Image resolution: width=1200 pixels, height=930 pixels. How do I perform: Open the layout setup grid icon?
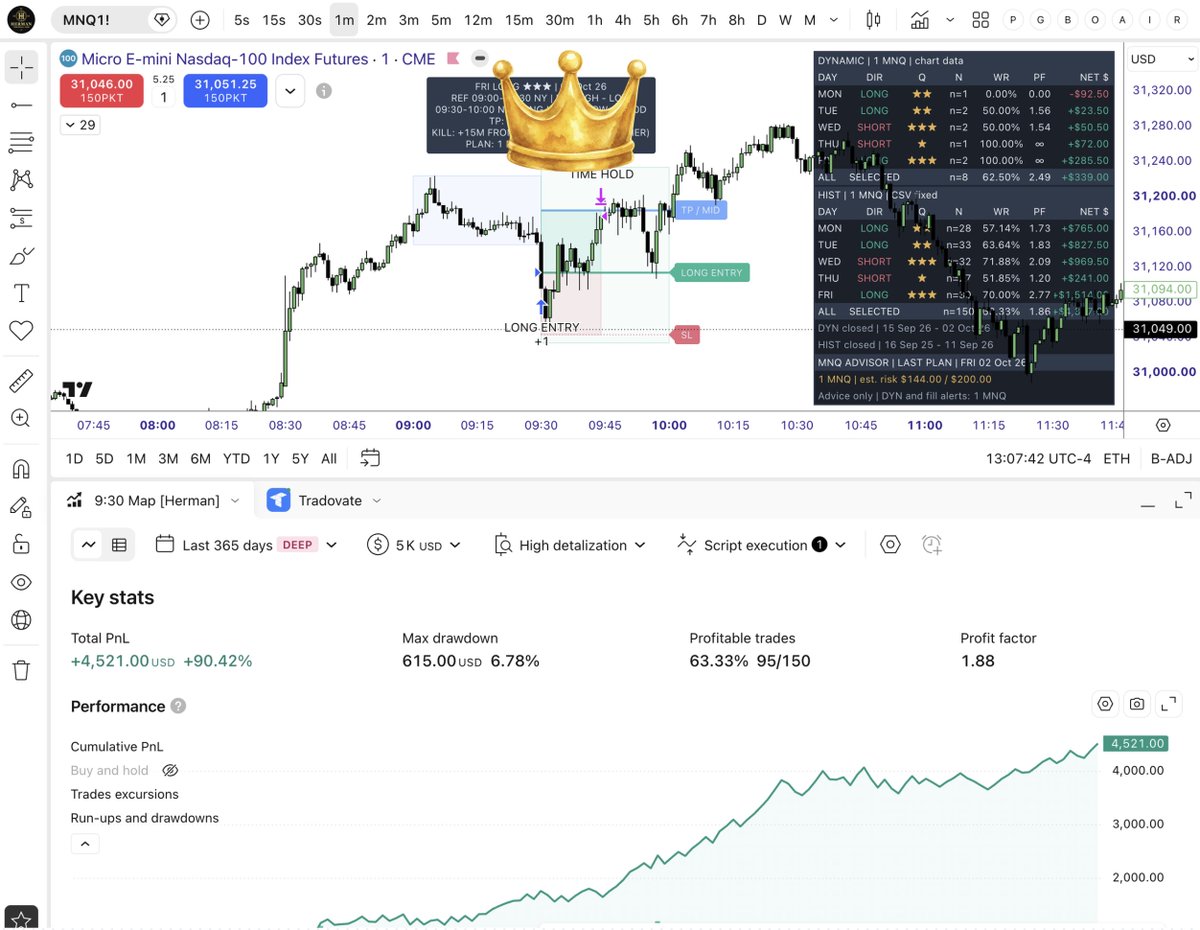pos(981,20)
